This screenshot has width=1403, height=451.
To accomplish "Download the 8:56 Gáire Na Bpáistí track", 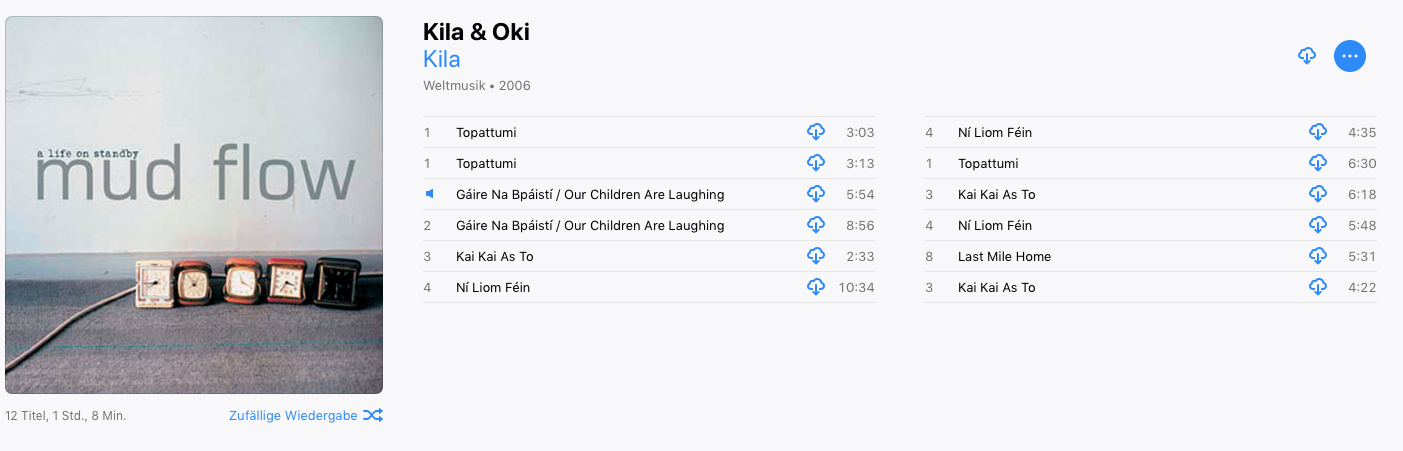I will click(815, 225).
